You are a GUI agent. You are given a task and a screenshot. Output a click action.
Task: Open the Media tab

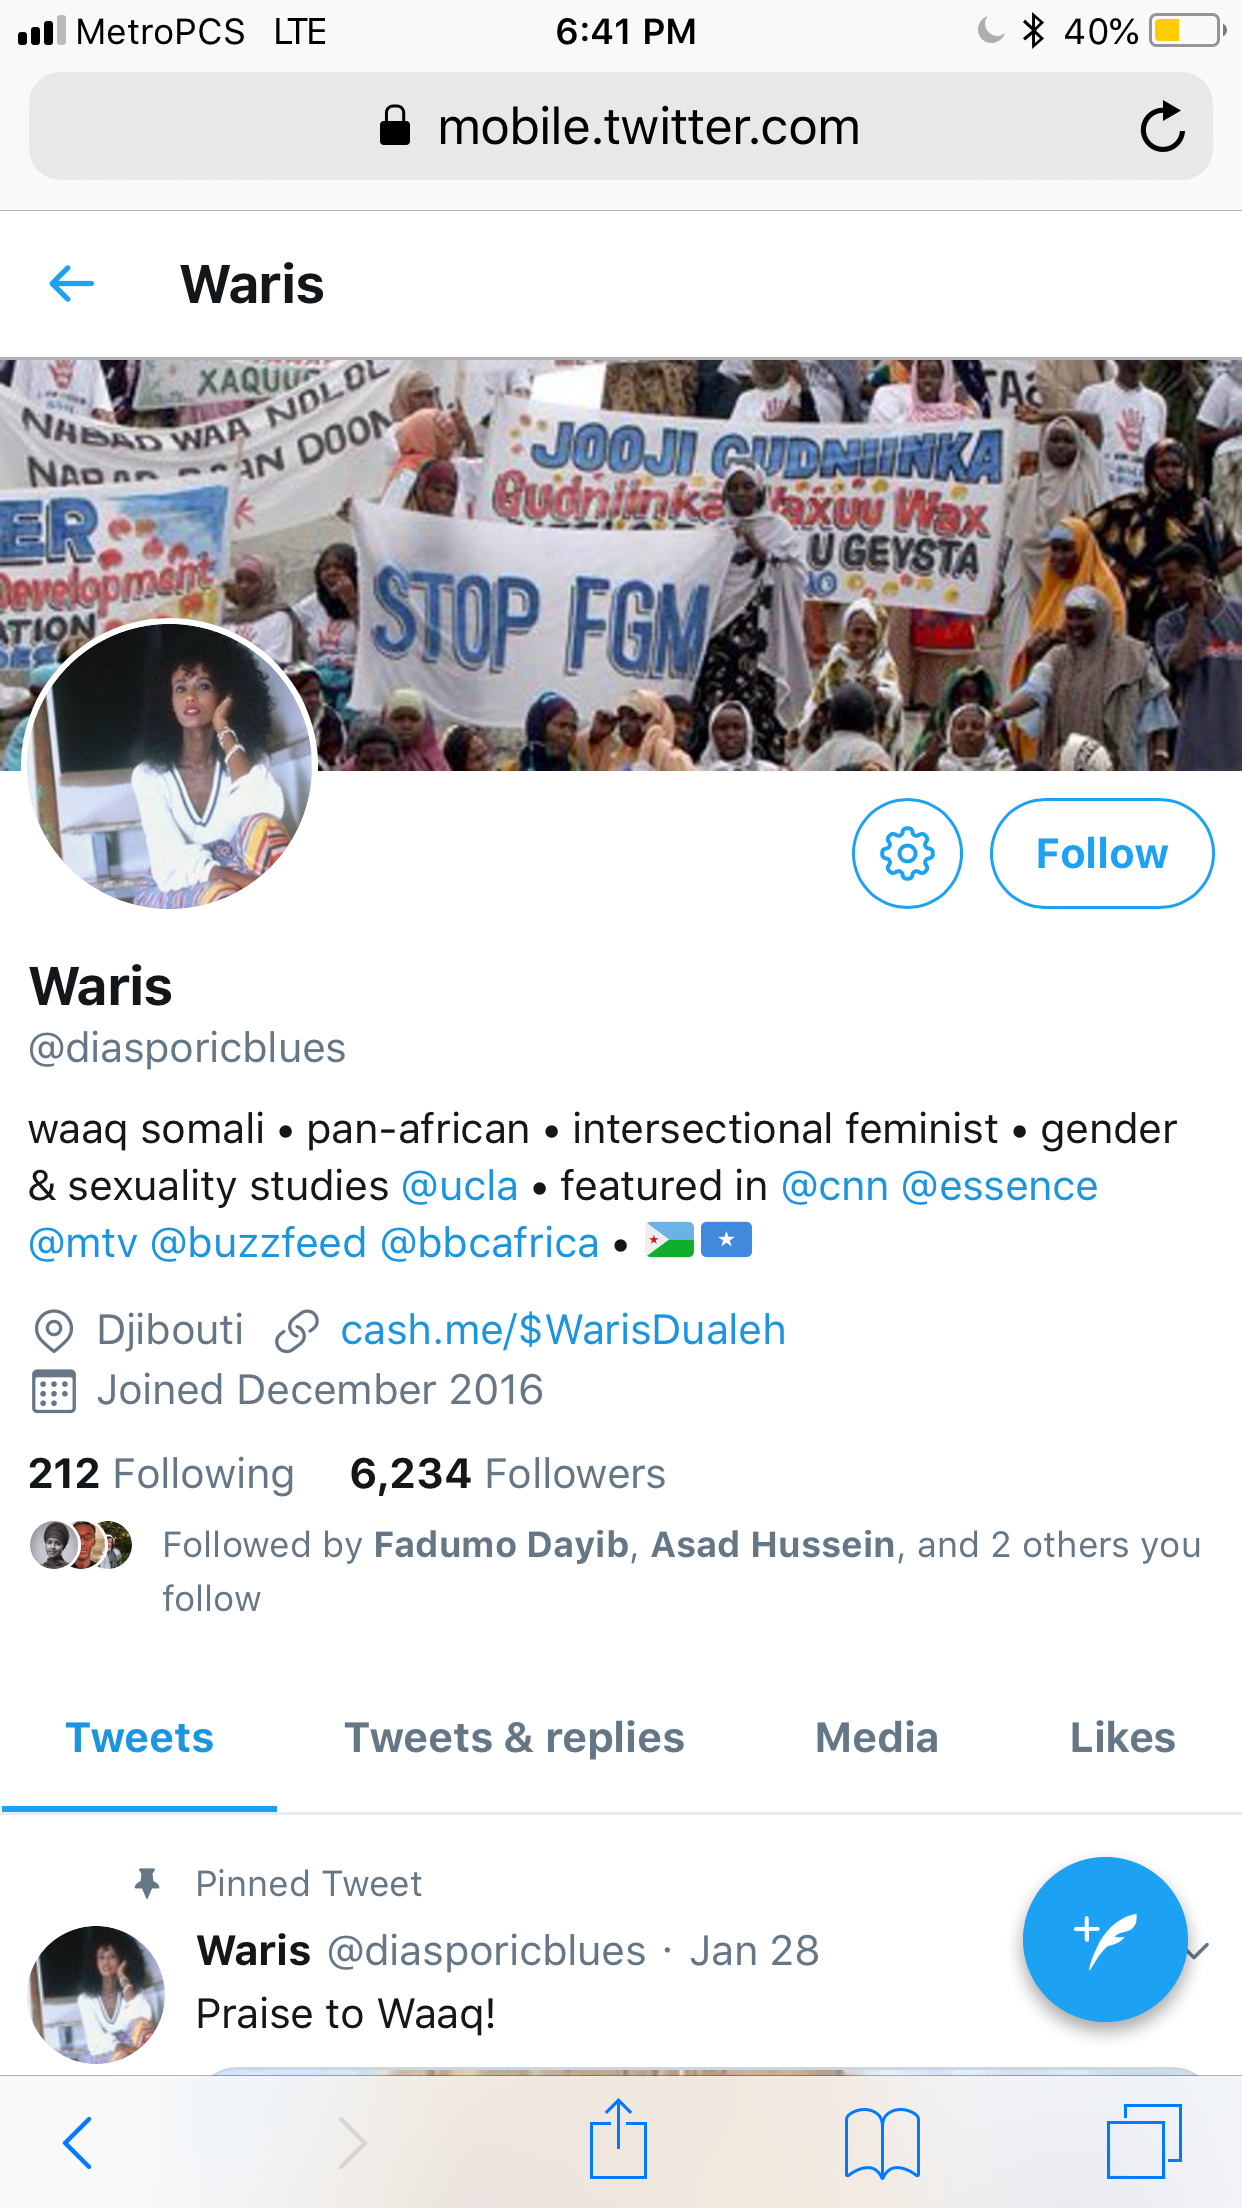(876, 1738)
